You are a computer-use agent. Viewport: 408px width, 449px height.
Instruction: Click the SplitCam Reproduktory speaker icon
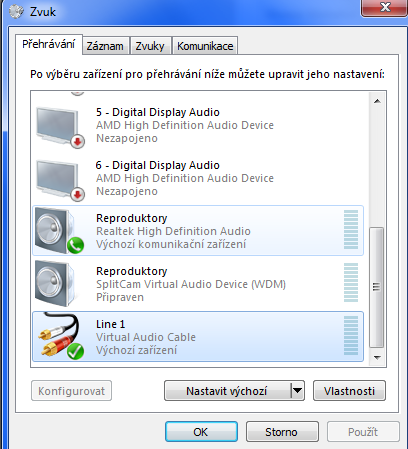57,284
